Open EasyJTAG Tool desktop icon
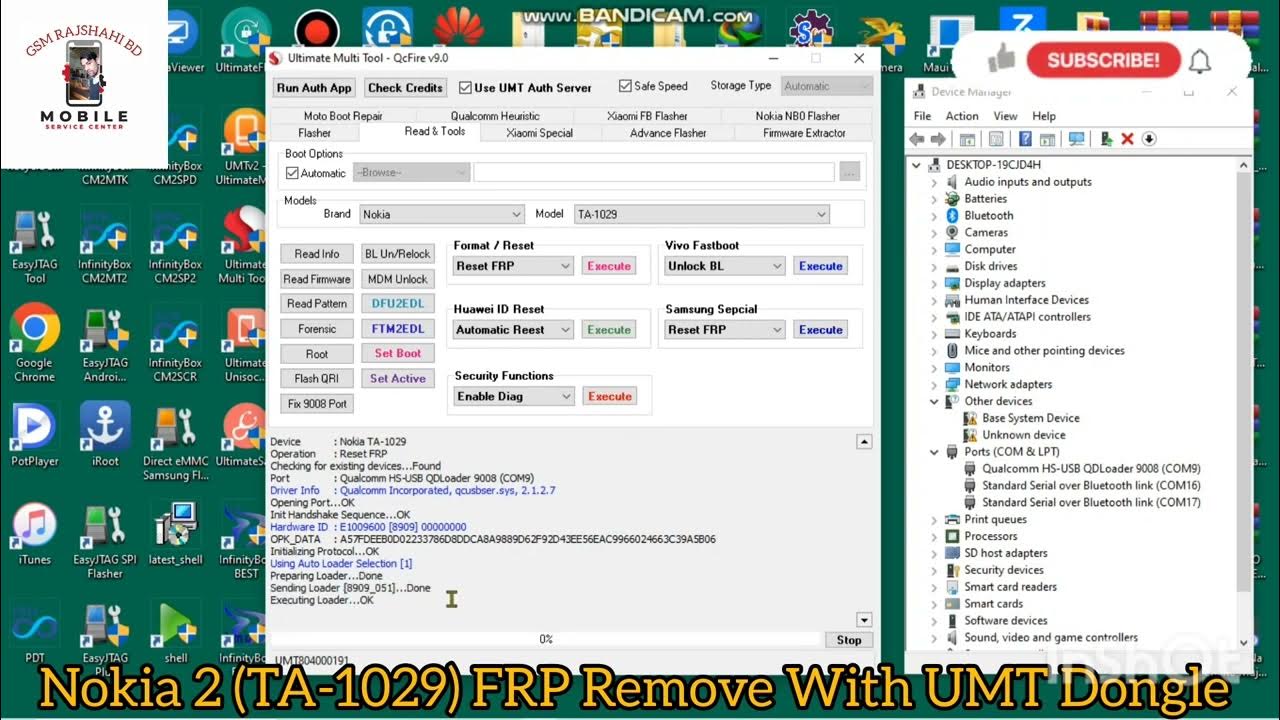 click(x=35, y=245)
